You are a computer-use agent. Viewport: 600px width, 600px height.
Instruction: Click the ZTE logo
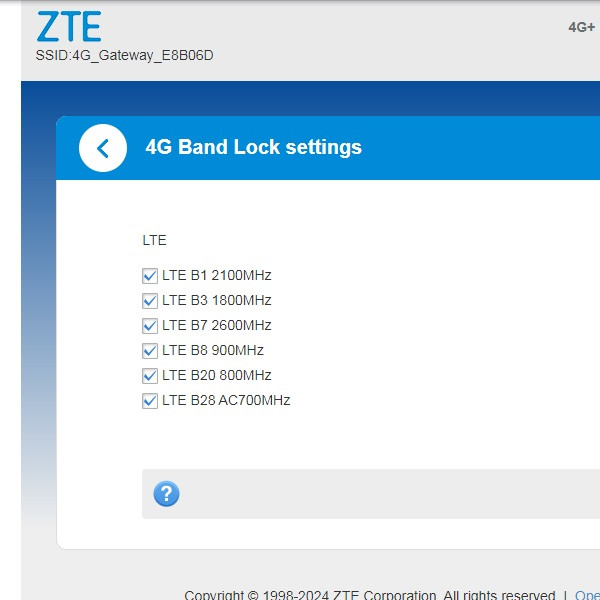coord(68,27)
